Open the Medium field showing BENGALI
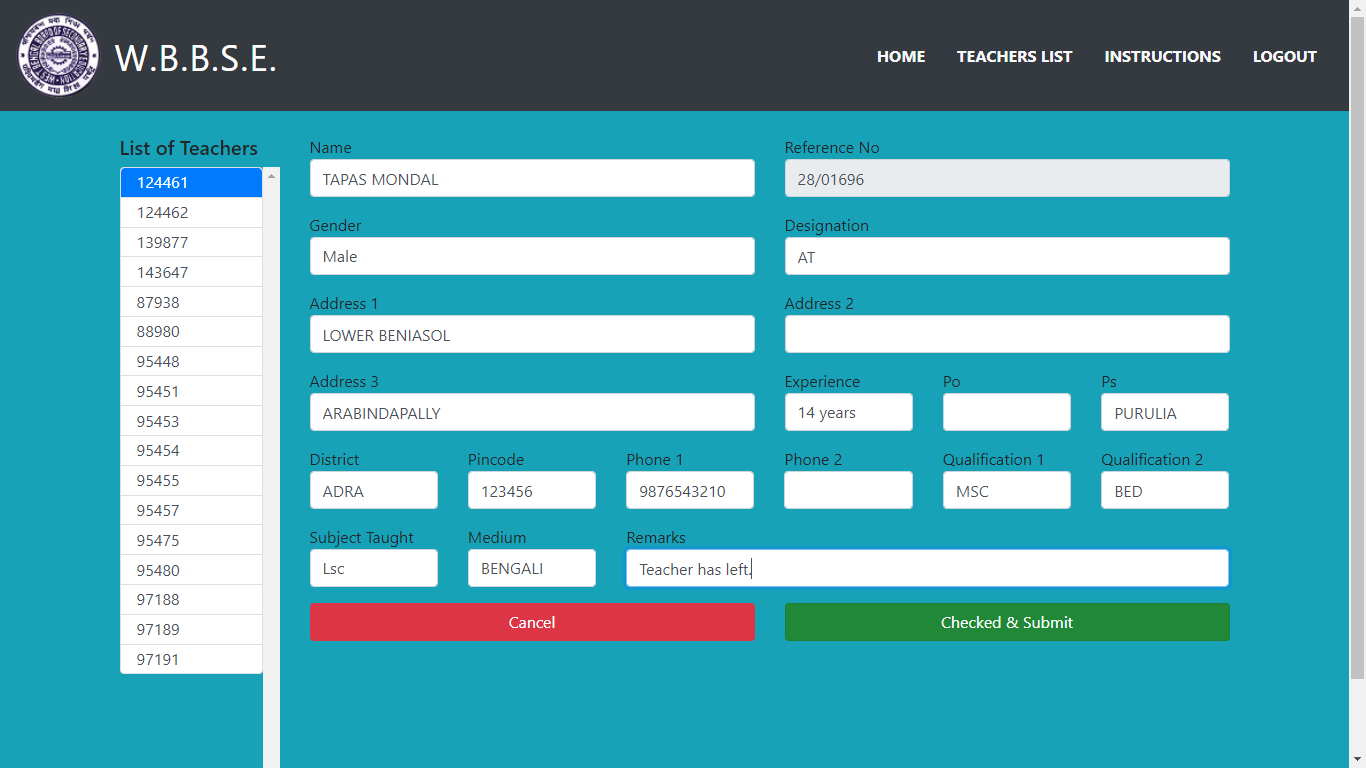 coord(531,569)
